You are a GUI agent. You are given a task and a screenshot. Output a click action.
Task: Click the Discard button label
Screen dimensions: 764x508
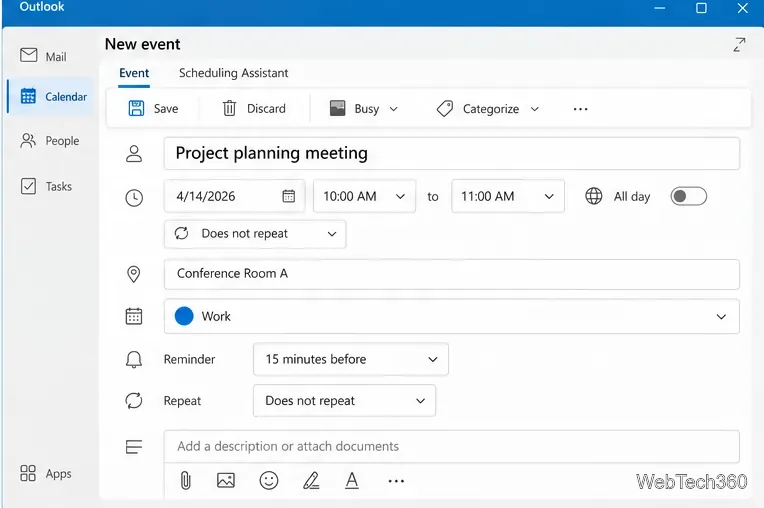pos(266,109)
